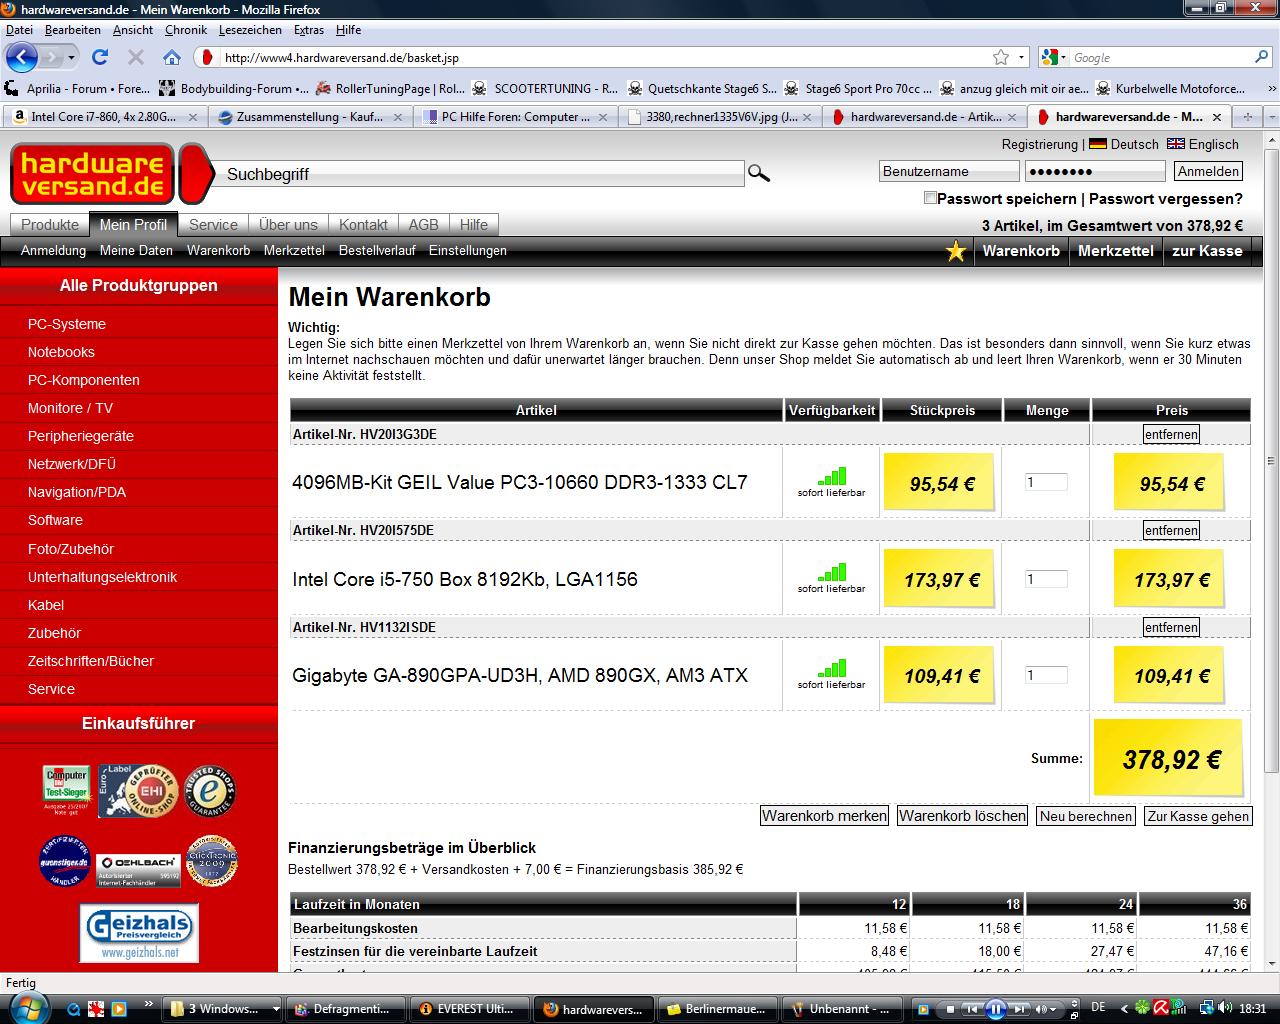The height and width of the screenshot is (1024, 1280).
Task: Click the media player pause button in taskbar
Action: [x=996, y=1009]
